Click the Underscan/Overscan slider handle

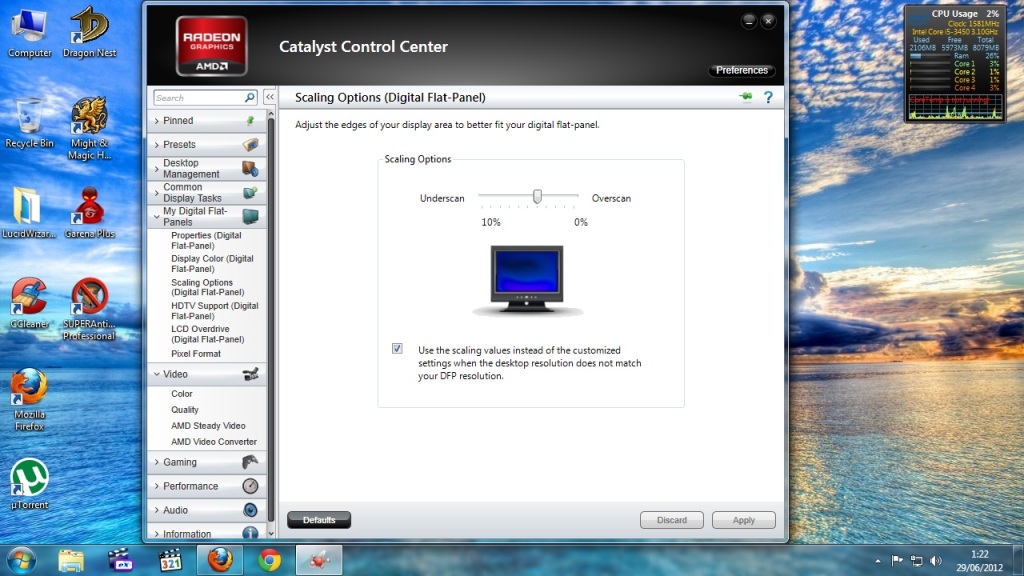click(x=537, y=196)
